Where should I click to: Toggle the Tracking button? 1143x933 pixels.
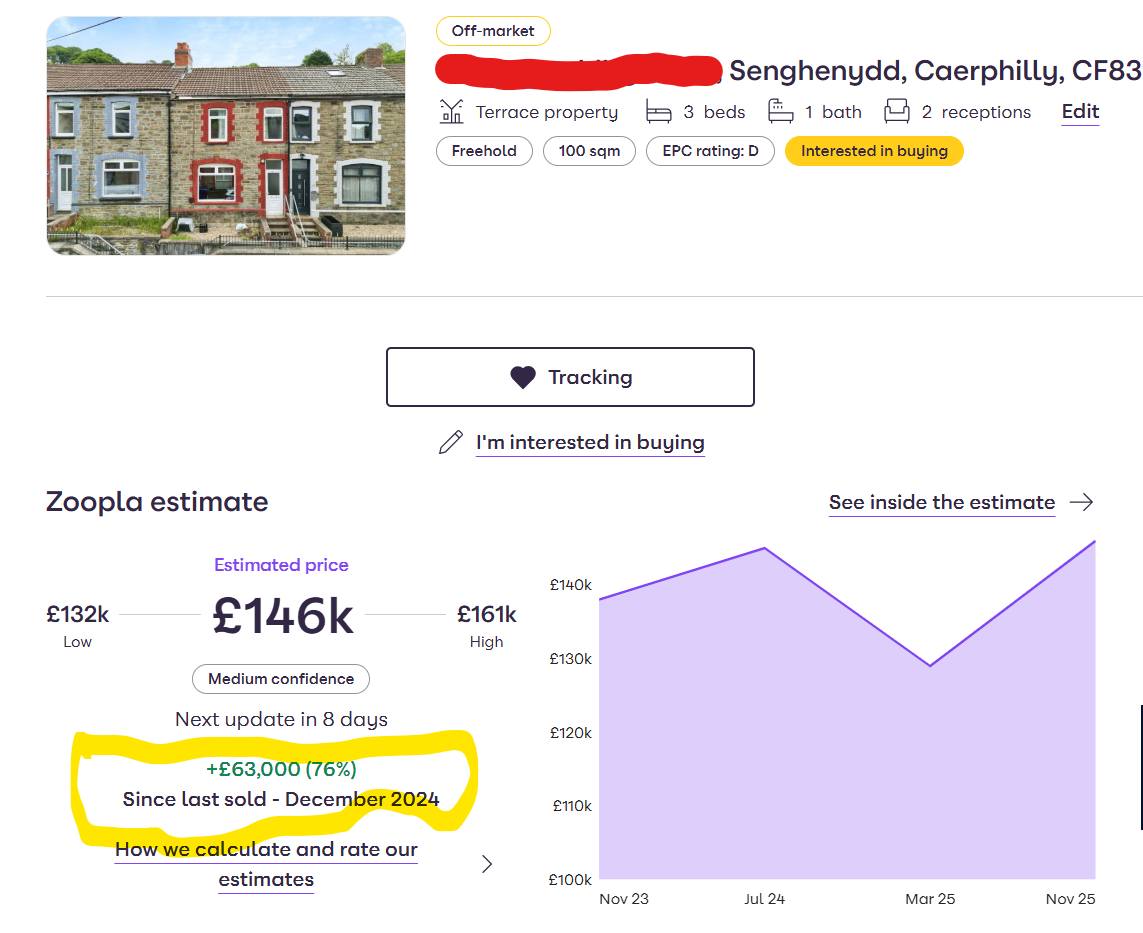pos(570,377)
